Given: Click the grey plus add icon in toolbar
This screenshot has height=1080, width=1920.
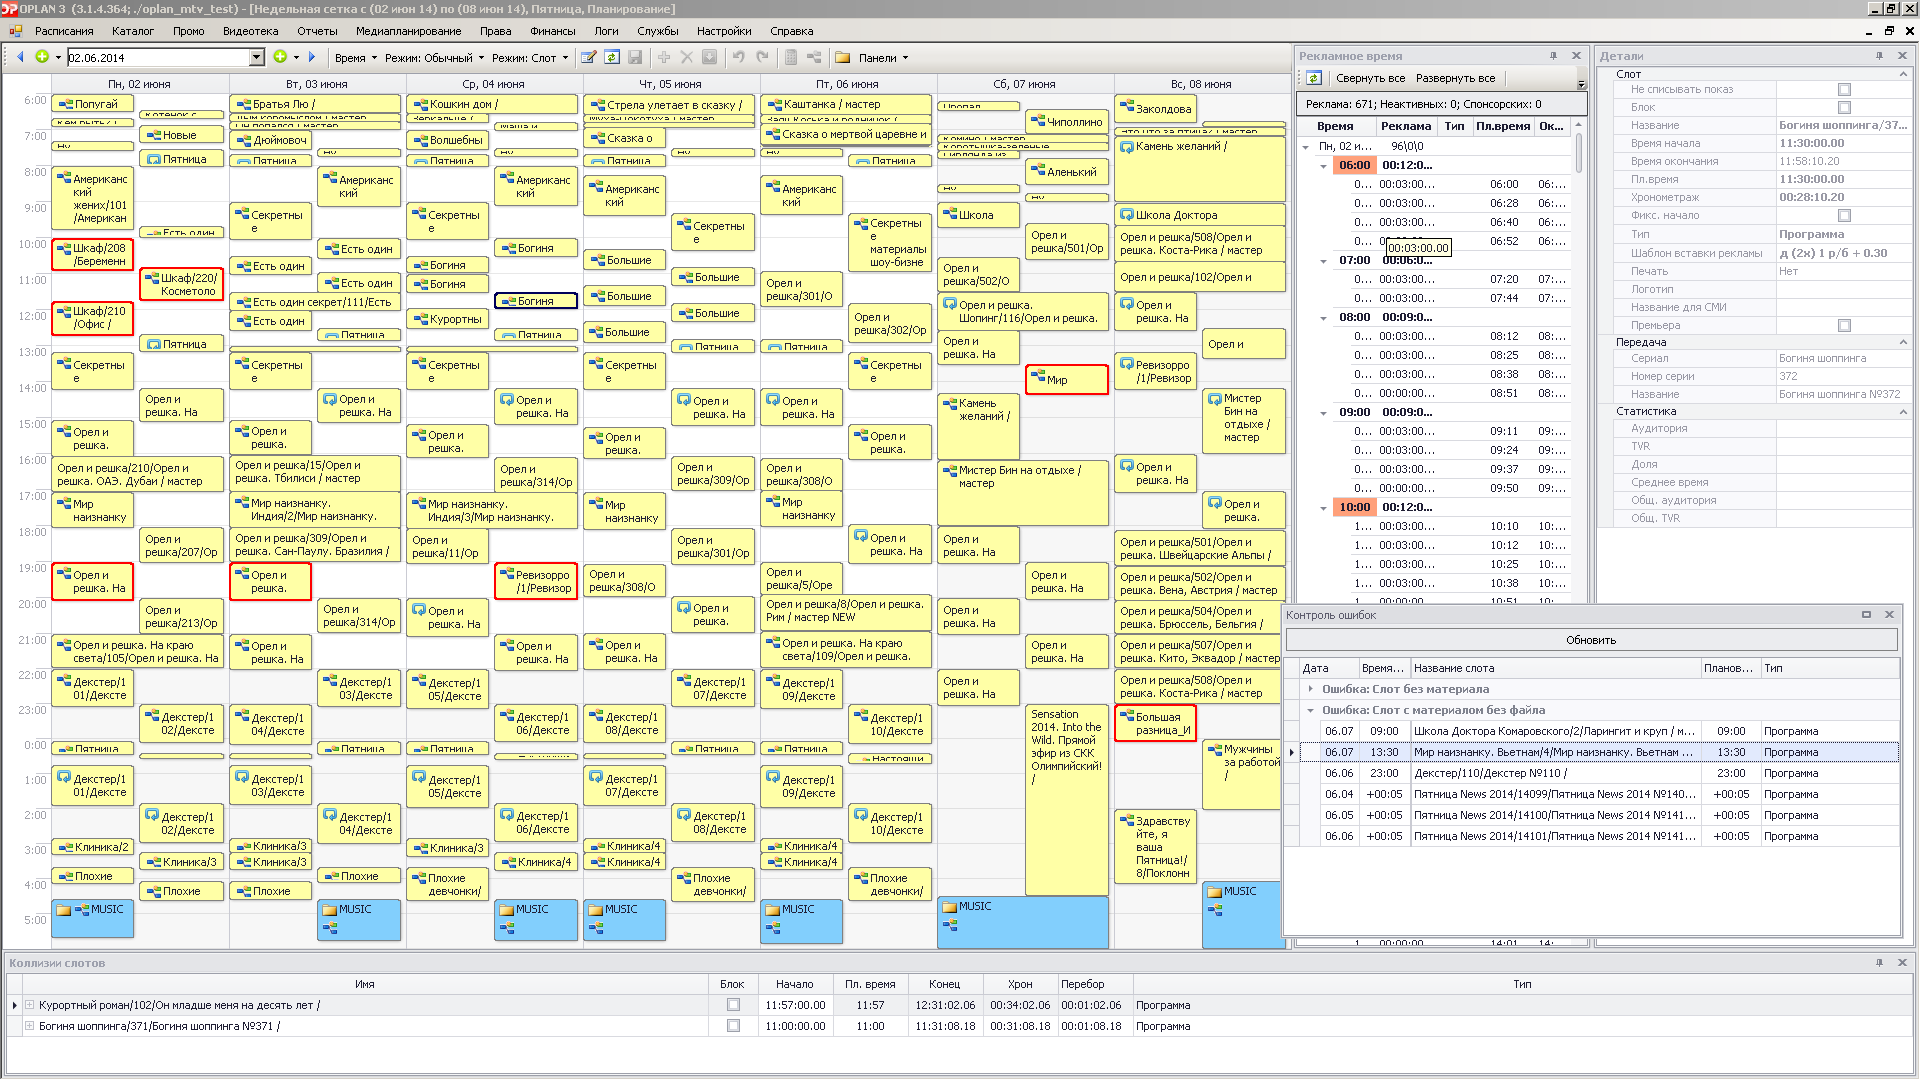Looking at the screenshot, I should coord(664,57).
